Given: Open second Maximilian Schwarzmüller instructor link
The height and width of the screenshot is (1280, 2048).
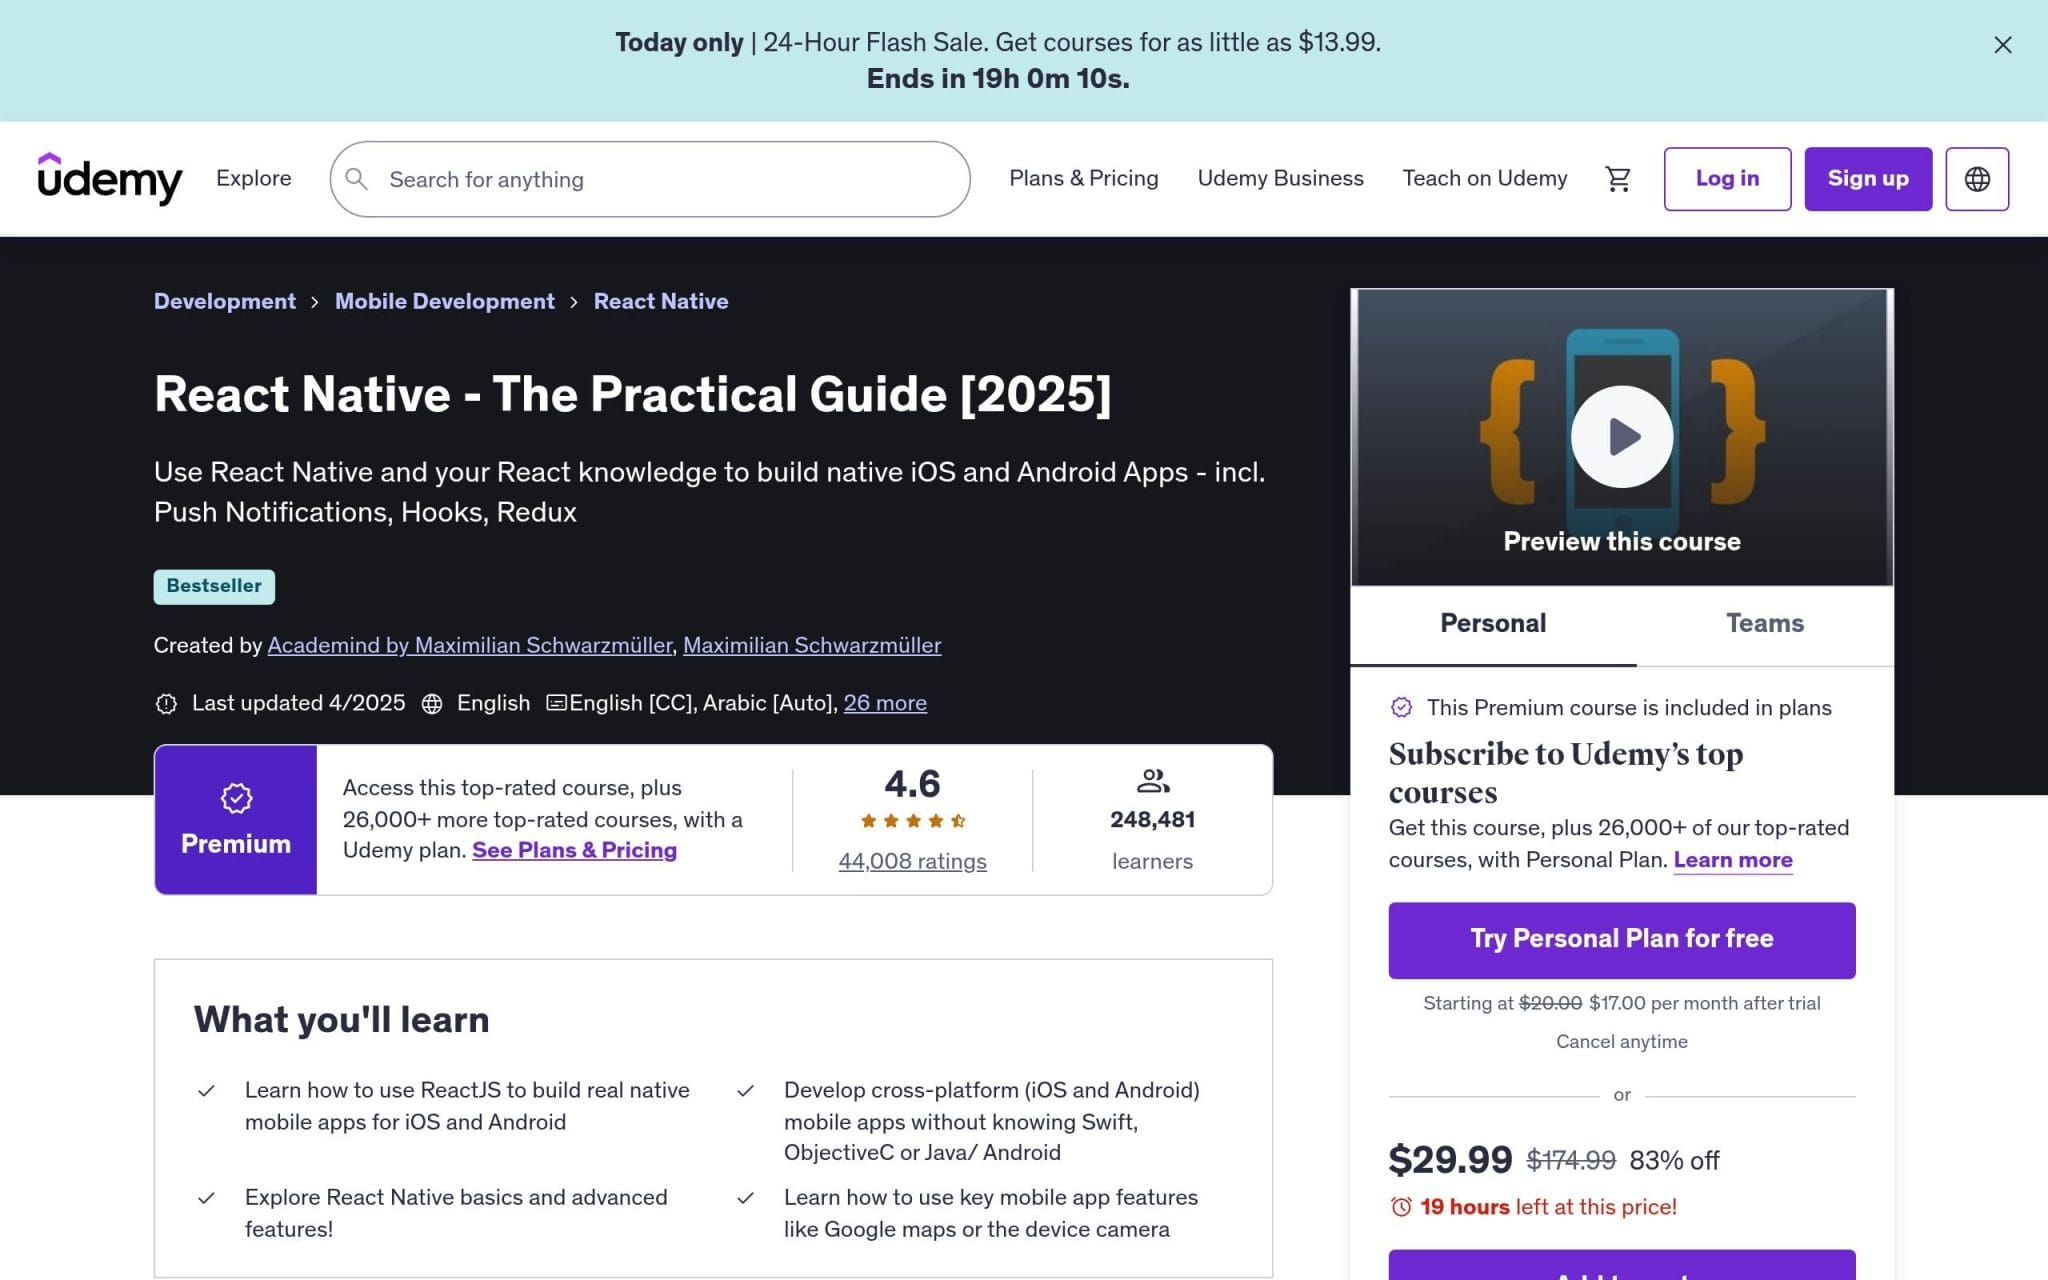Looking at the screenshot, I should pos(812,645).
